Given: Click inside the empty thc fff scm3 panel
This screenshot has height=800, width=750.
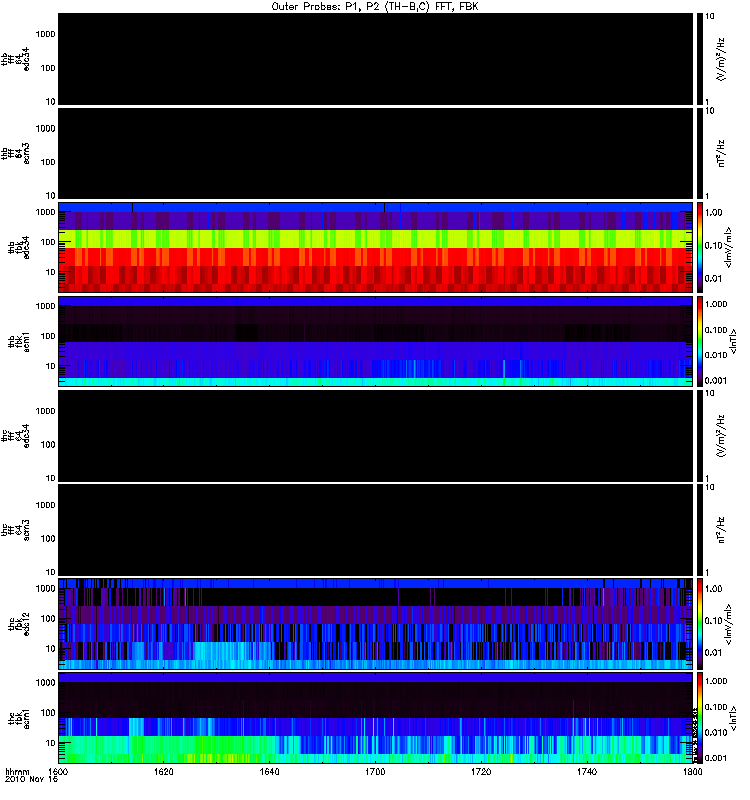Looking at the screenshot, I should tap(375, 530).
